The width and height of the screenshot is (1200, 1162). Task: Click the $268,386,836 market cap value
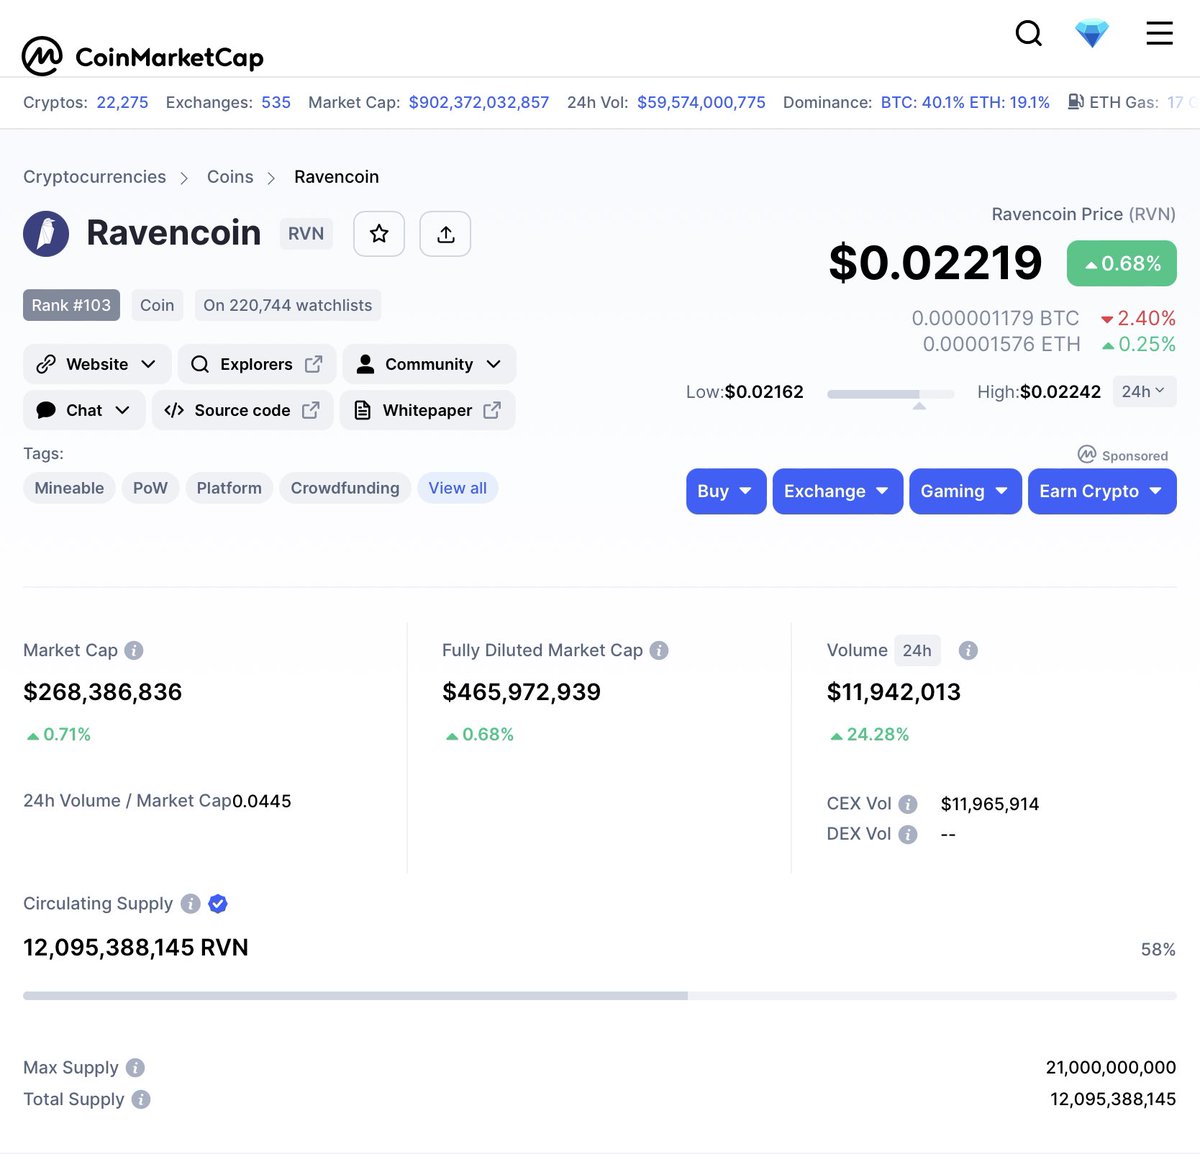103,692
